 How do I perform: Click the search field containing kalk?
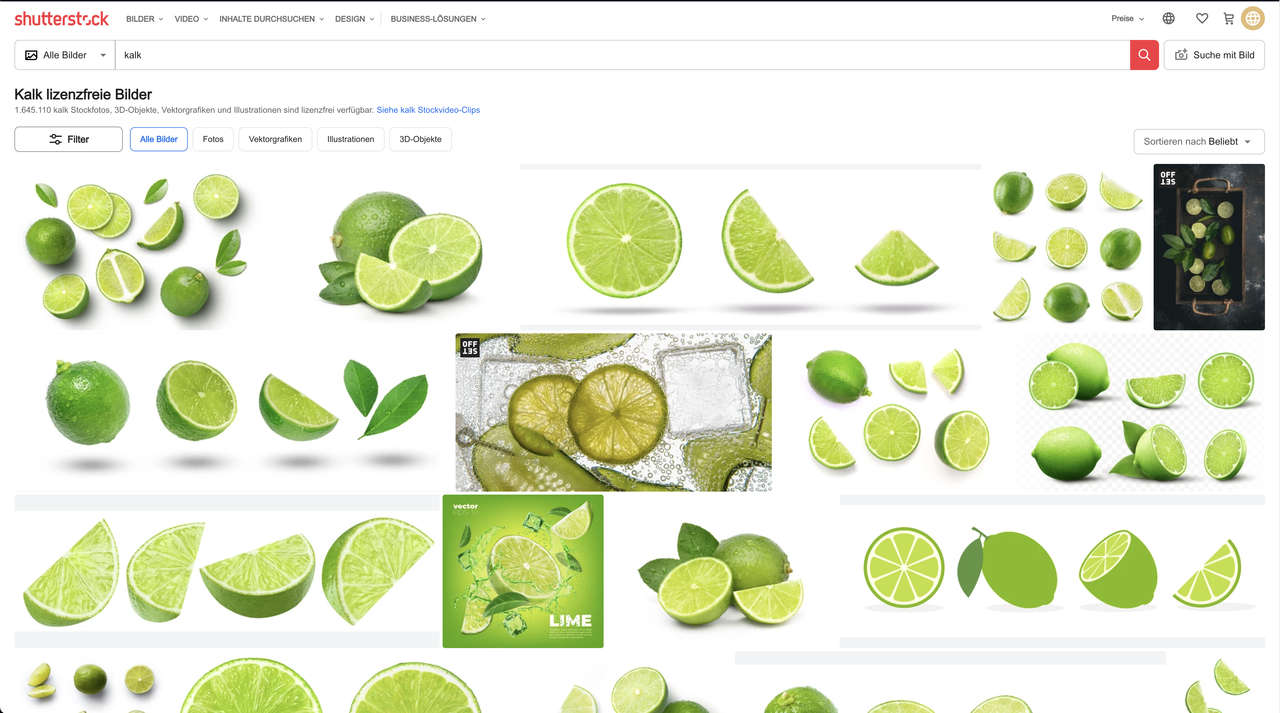pyautogui.click(x=622, y=55)
